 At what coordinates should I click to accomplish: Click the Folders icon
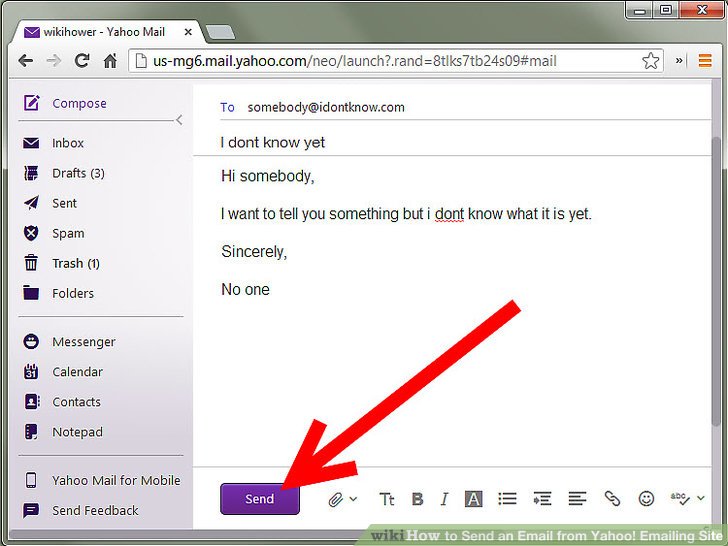coord(31,293)
